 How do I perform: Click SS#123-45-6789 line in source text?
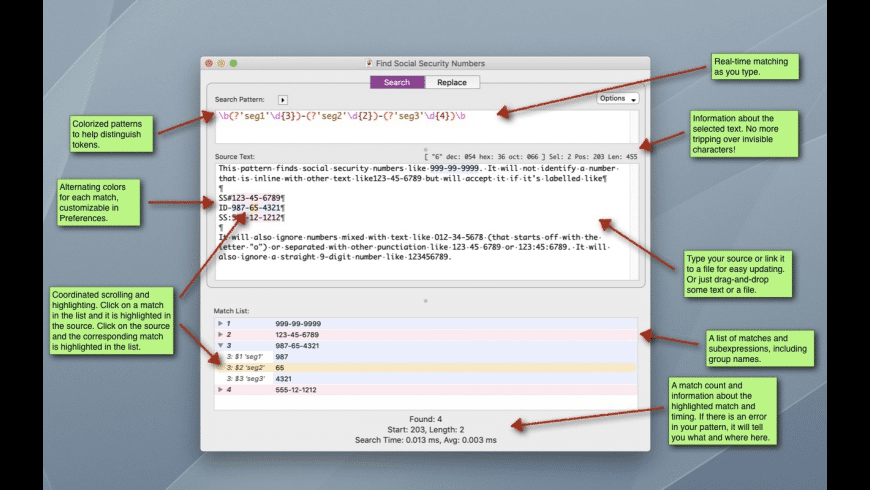tap(251, 198)
